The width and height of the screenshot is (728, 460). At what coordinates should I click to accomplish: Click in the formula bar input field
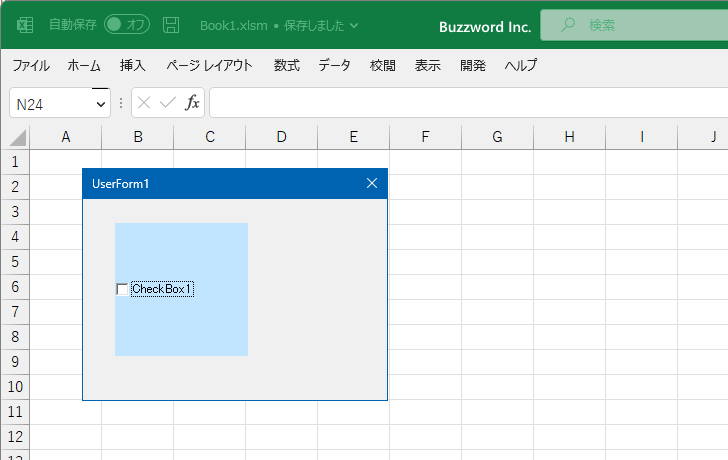tap(460, 103)
